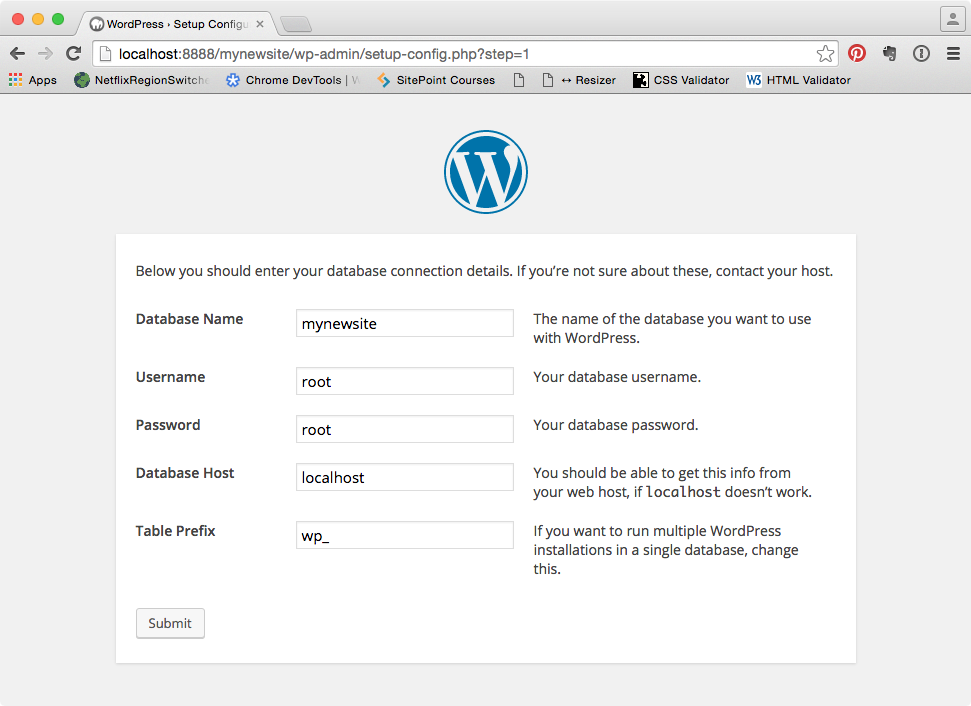Click the text 'Your database password.'
This screenshot has height=706, width=971.
pyautogui.click(x=616, y=425)
